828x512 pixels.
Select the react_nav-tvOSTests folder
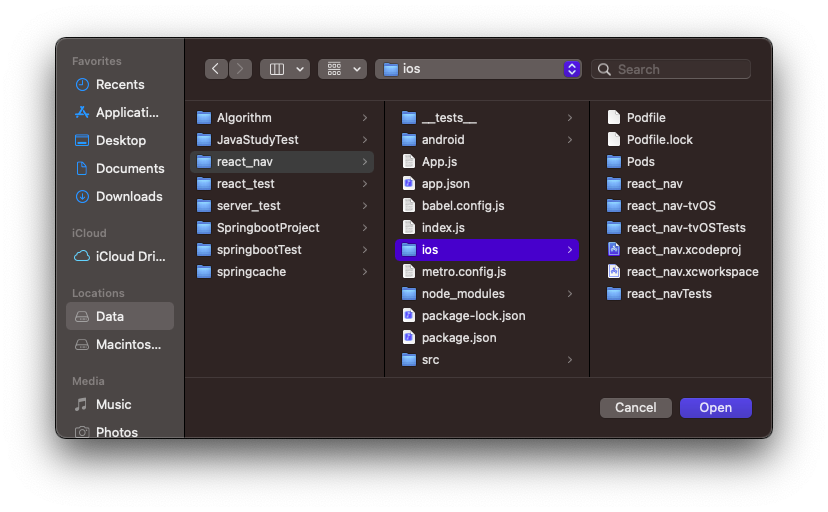[684, 228]
